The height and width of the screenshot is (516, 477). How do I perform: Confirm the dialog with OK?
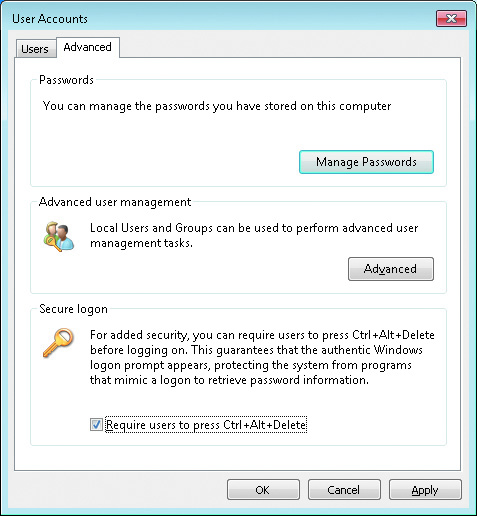coord(263,490)
